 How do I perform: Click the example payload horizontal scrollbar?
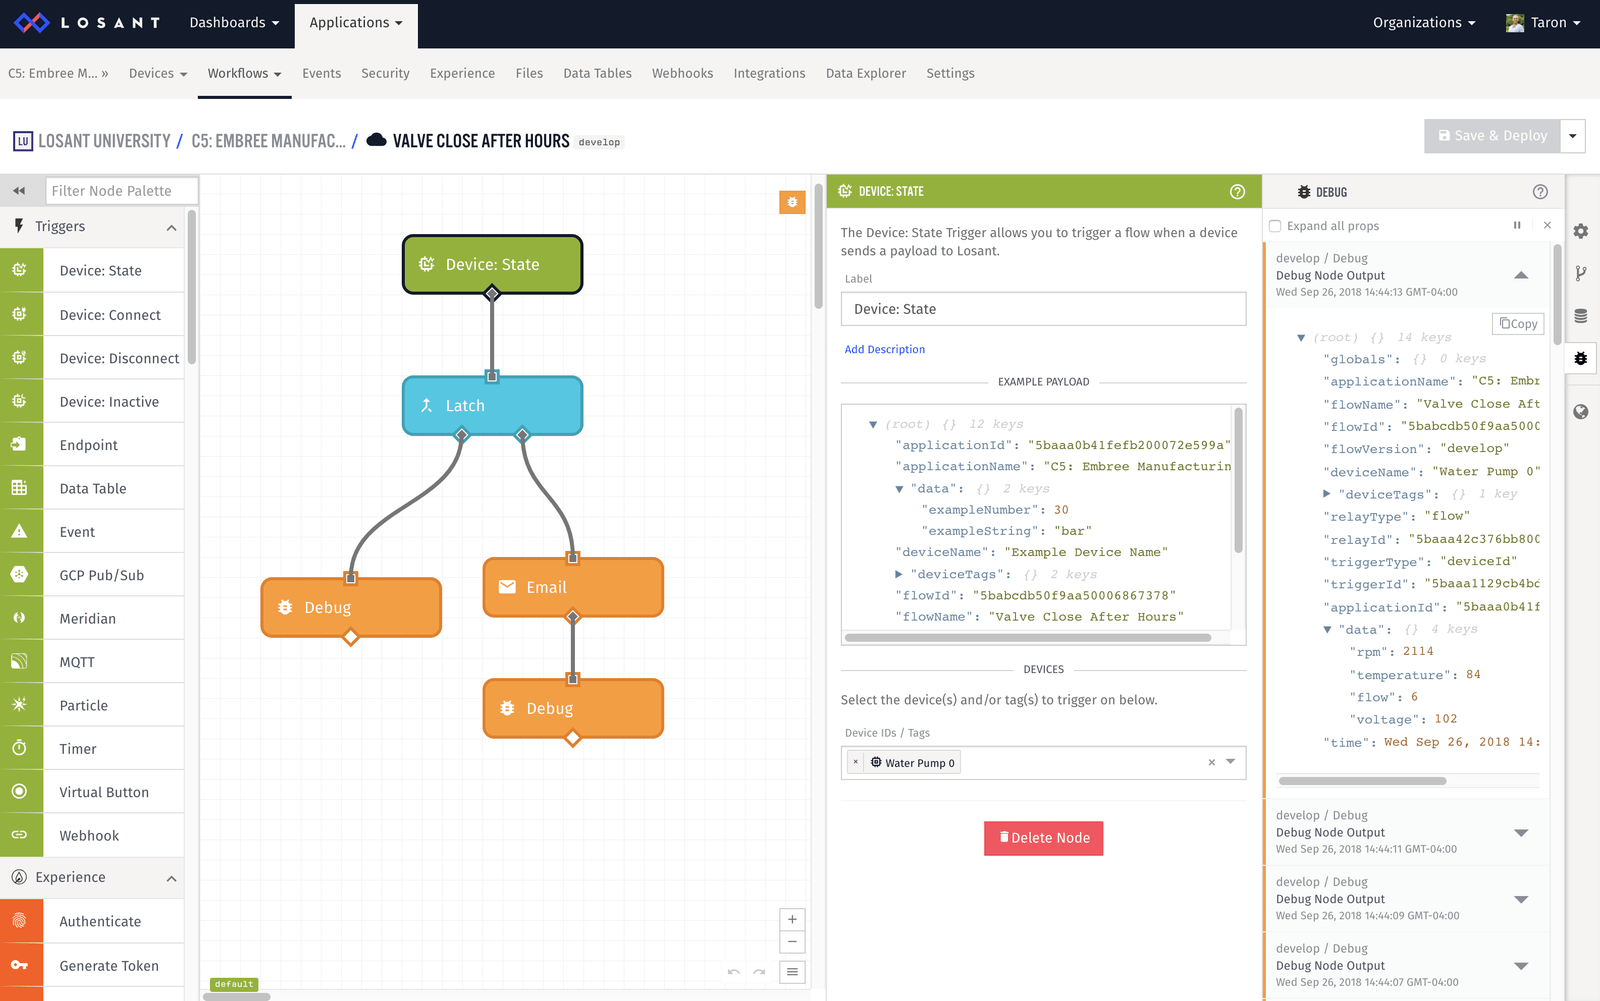coord(1027,638)
